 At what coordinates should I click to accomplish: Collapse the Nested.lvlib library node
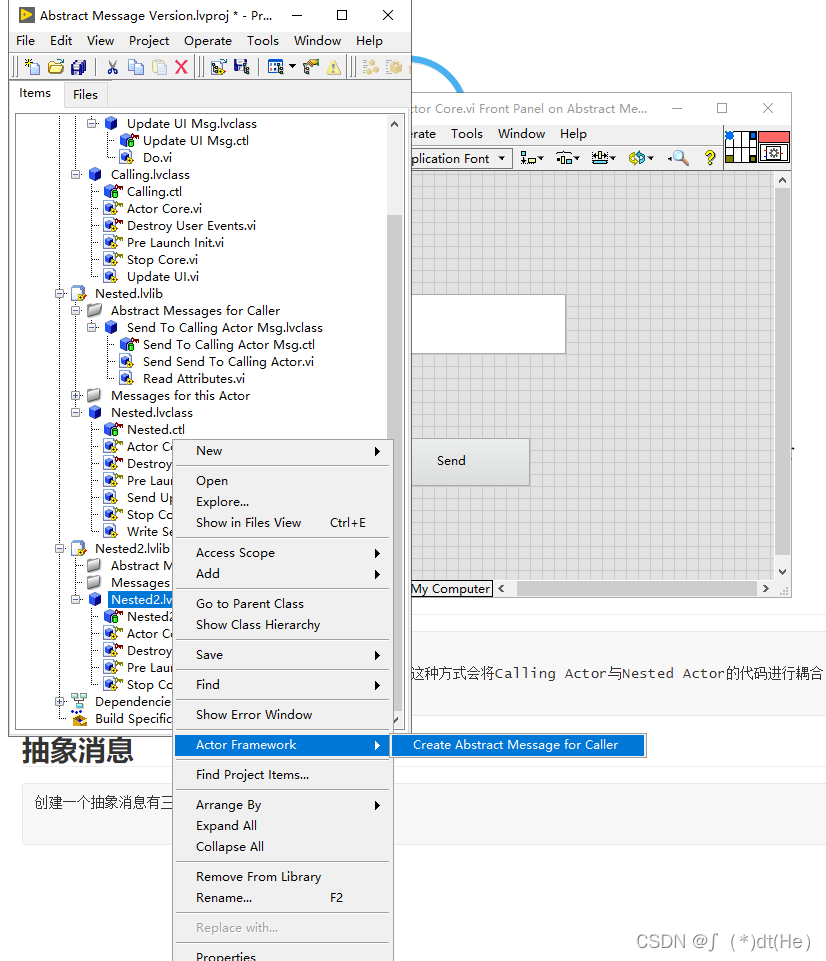(x=60, y=293)
